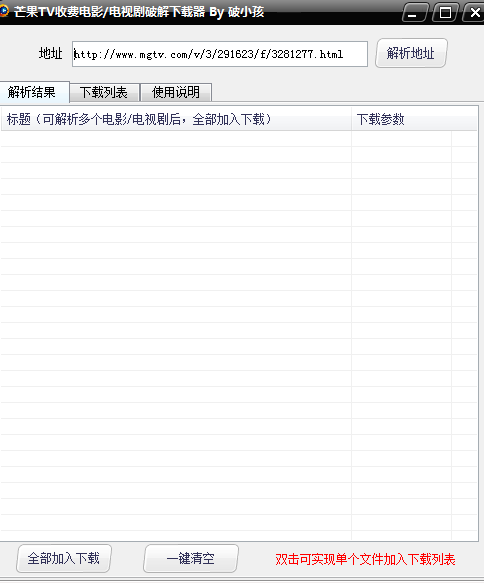Click the Mango TV app icon in title bar
The width and height of the screenshot is (484, 583).
coord(4,11)
